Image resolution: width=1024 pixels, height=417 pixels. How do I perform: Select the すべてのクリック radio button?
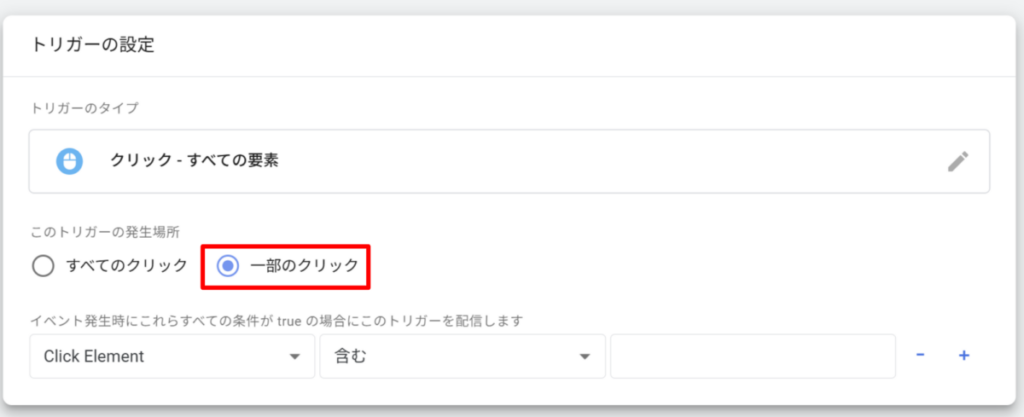(x=43, y=266)
